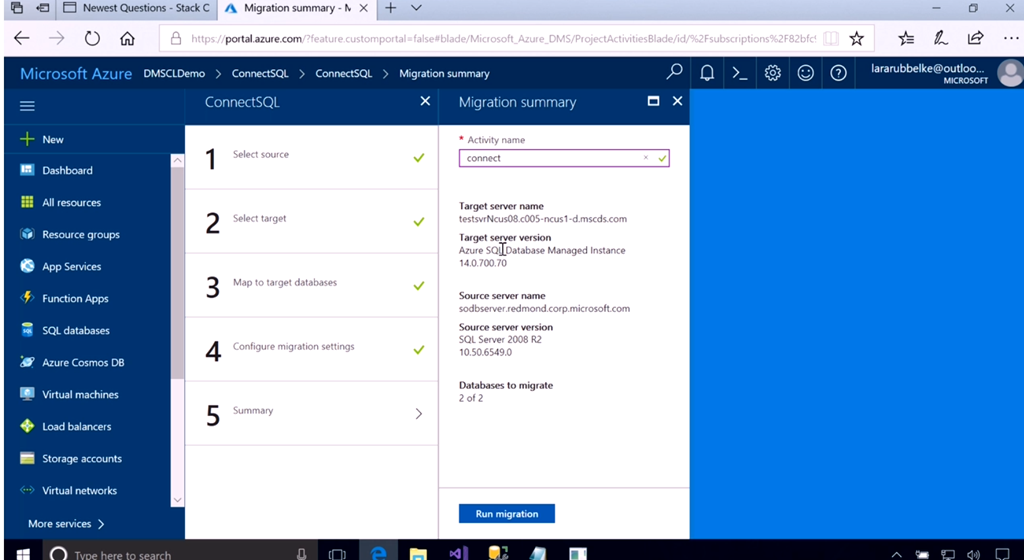Open Function Apps in the sidebar
The height and width of the screenshot is (560, 1024).
point(75,298)
